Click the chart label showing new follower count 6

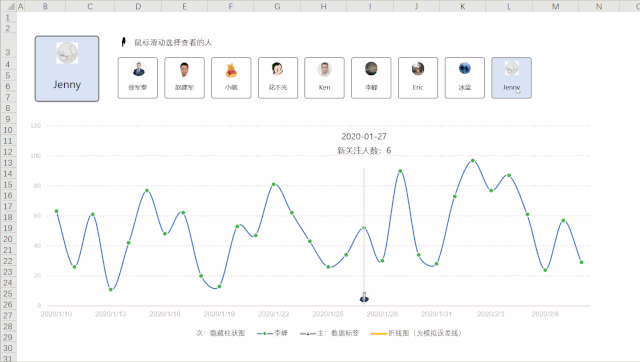click(364, 151)
